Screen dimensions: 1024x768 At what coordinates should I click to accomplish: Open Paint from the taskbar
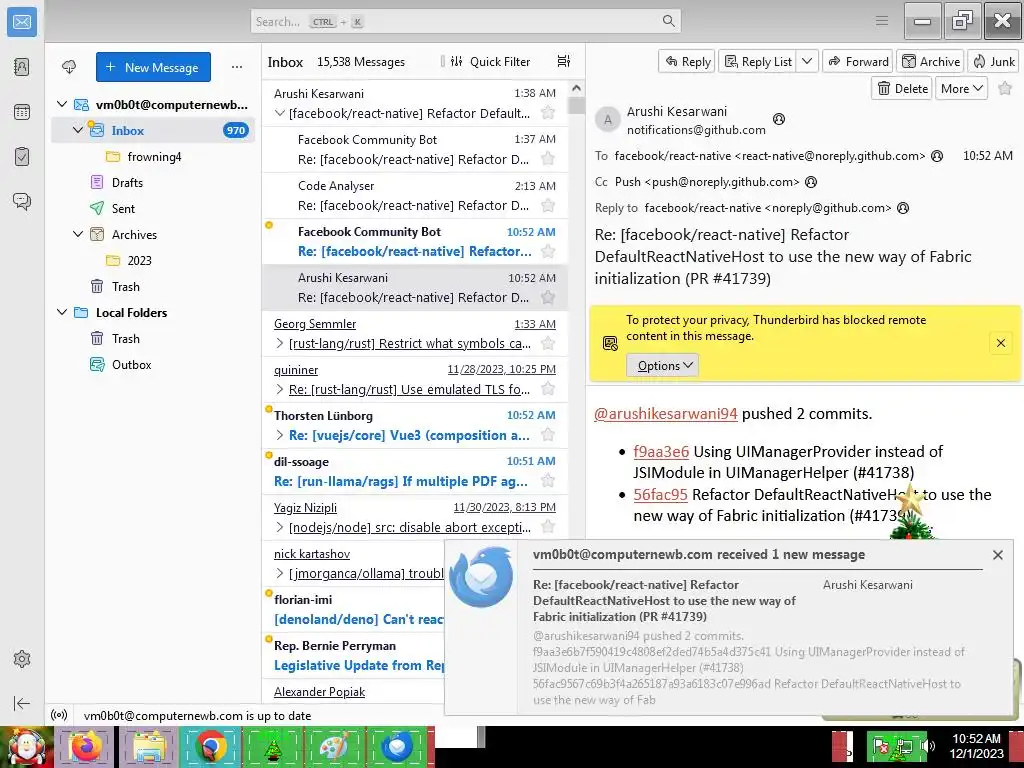[334, 746]
